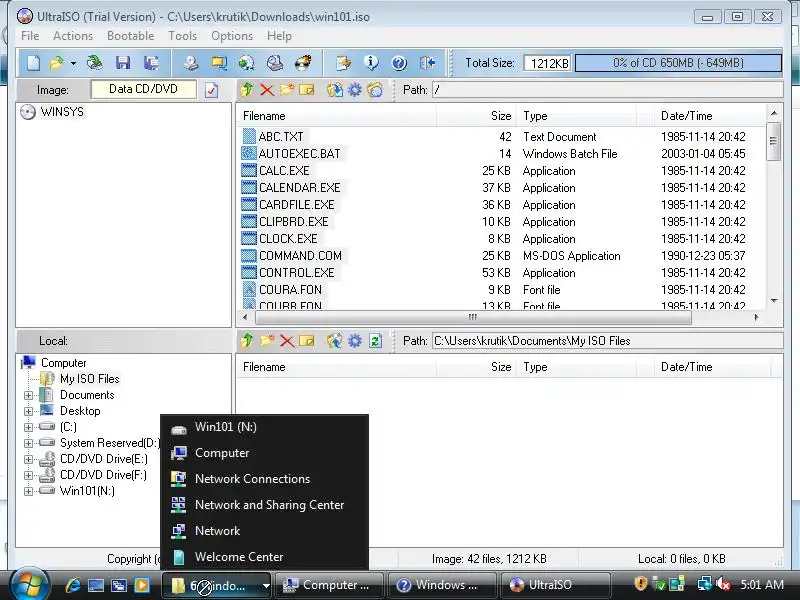Open the Actions menu

[73, 36]
